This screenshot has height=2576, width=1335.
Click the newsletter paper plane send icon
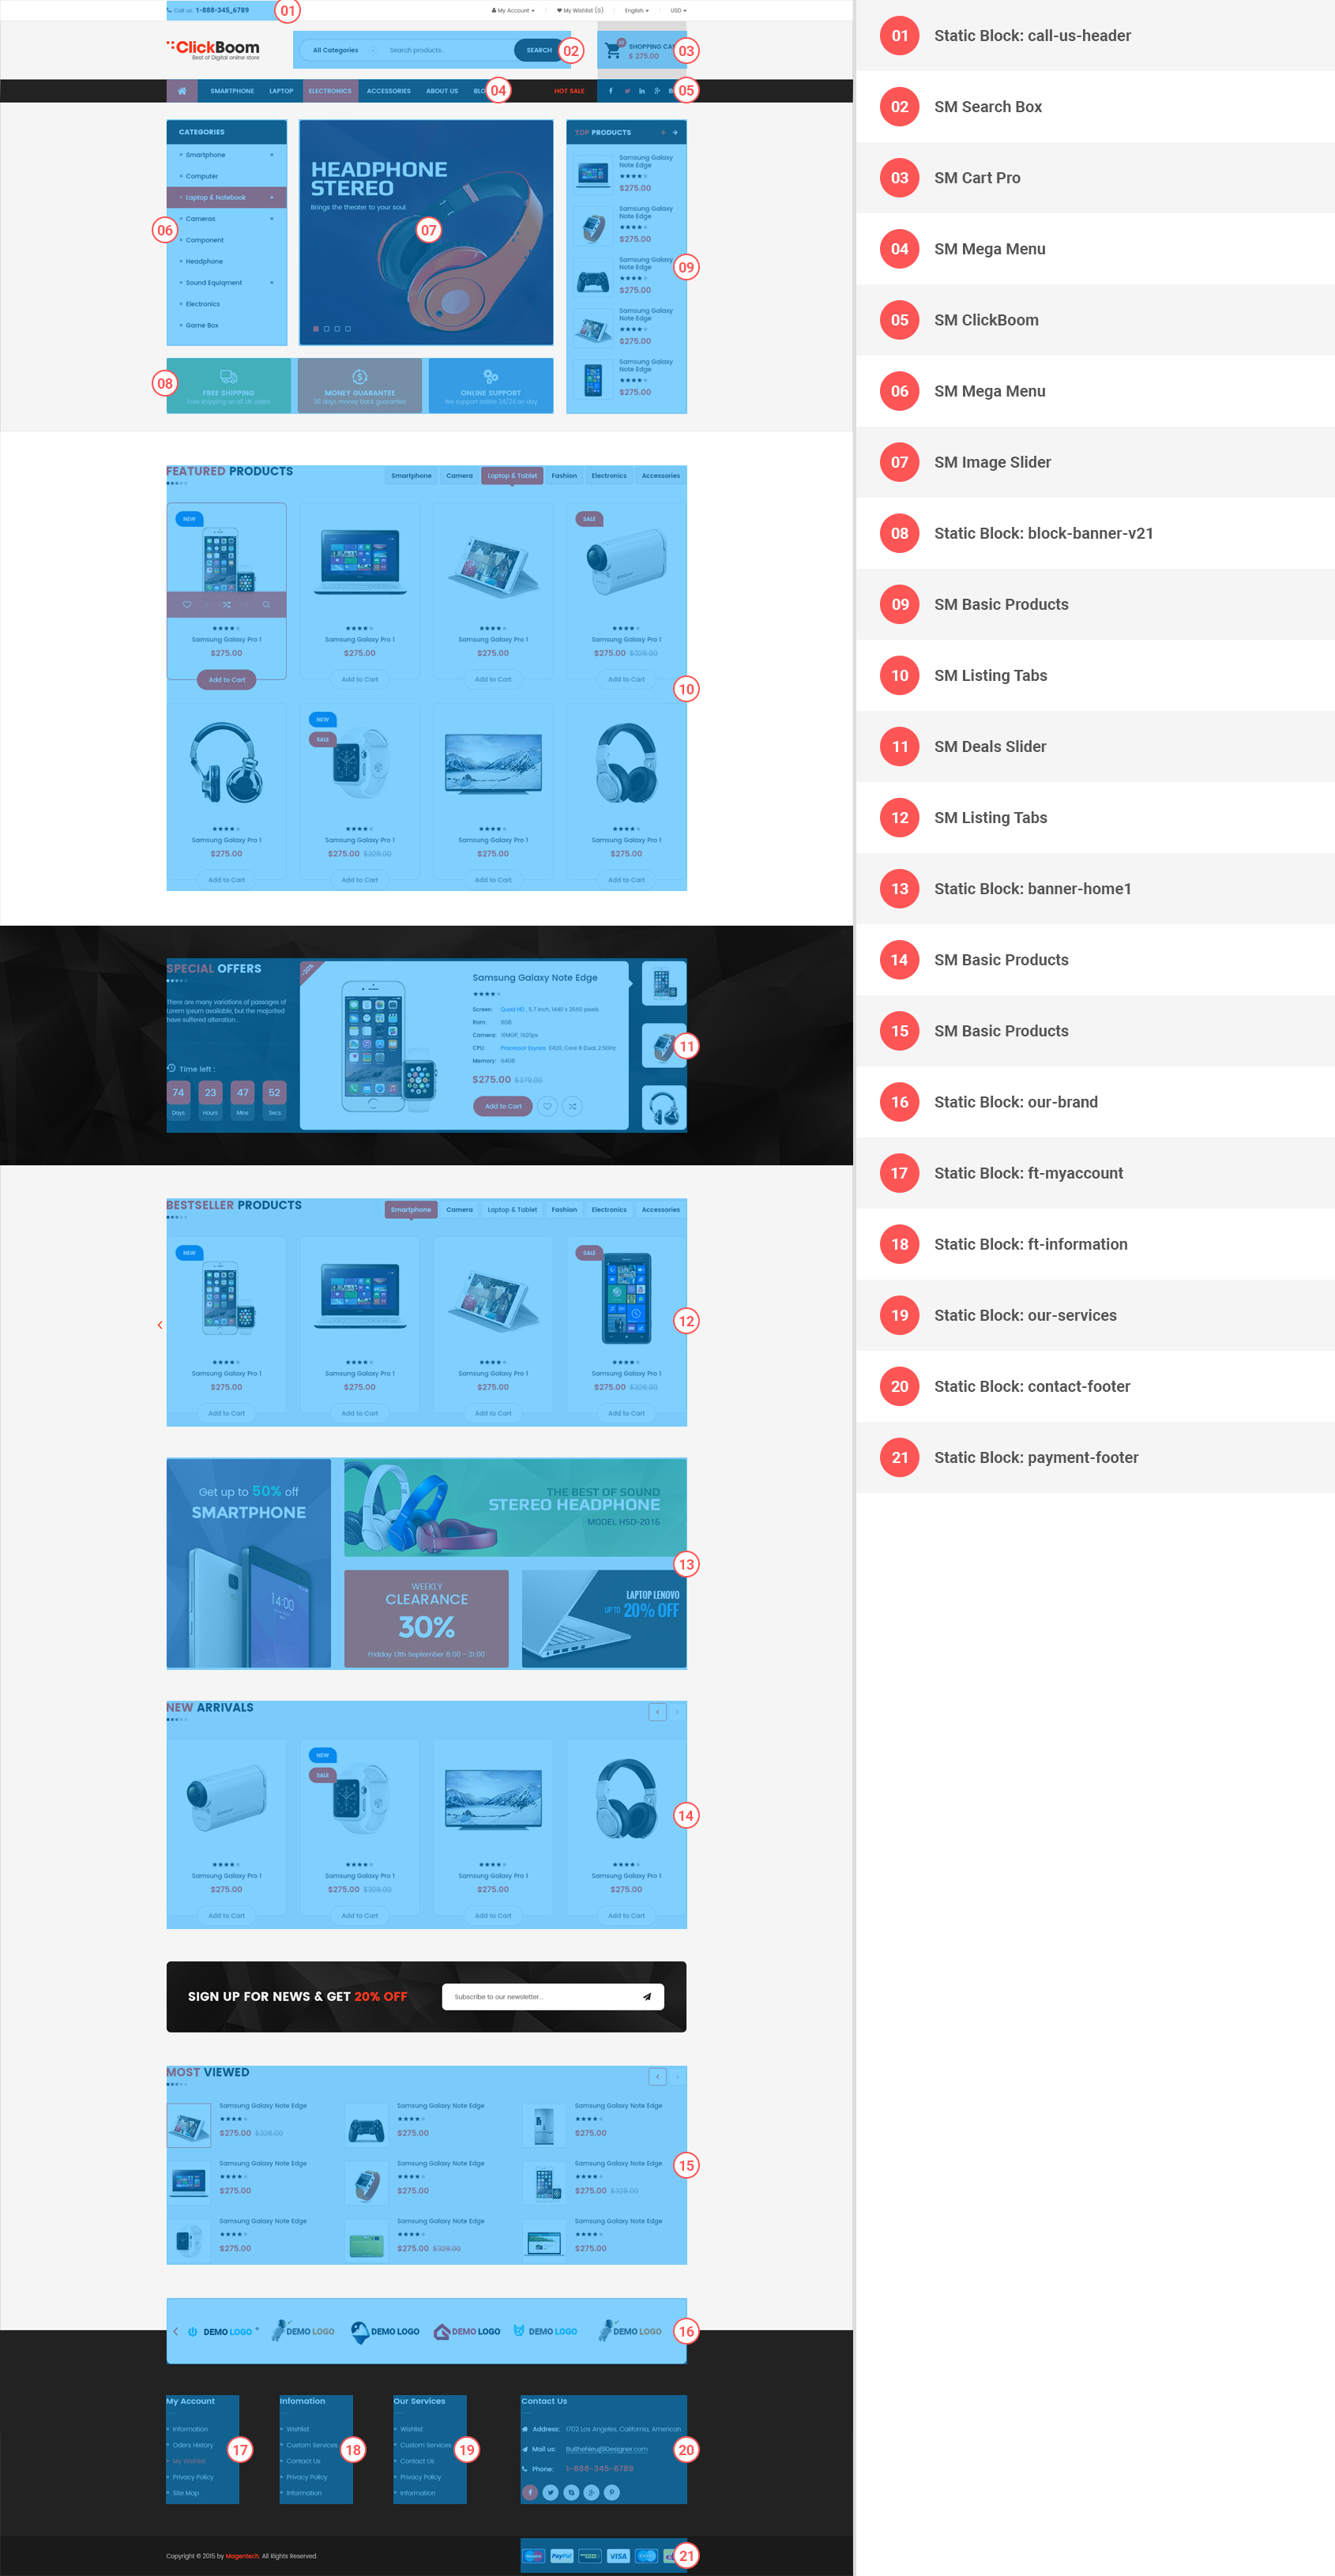pyautogui.click(x=647, y=1997)
